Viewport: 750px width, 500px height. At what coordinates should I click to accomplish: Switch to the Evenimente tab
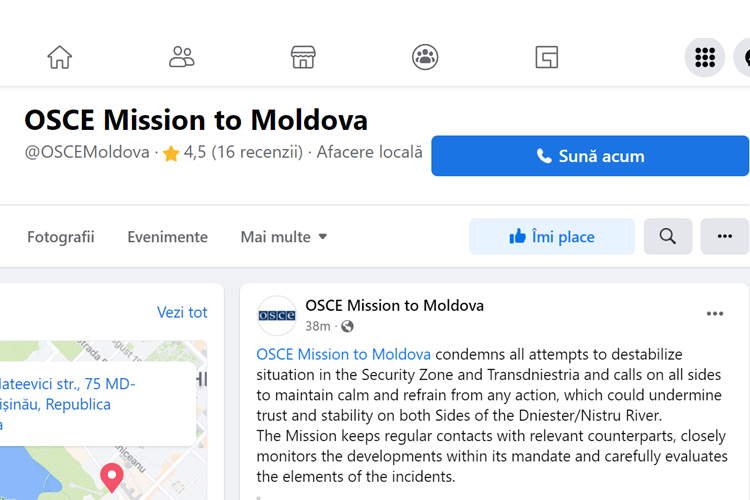click(167, 237)
